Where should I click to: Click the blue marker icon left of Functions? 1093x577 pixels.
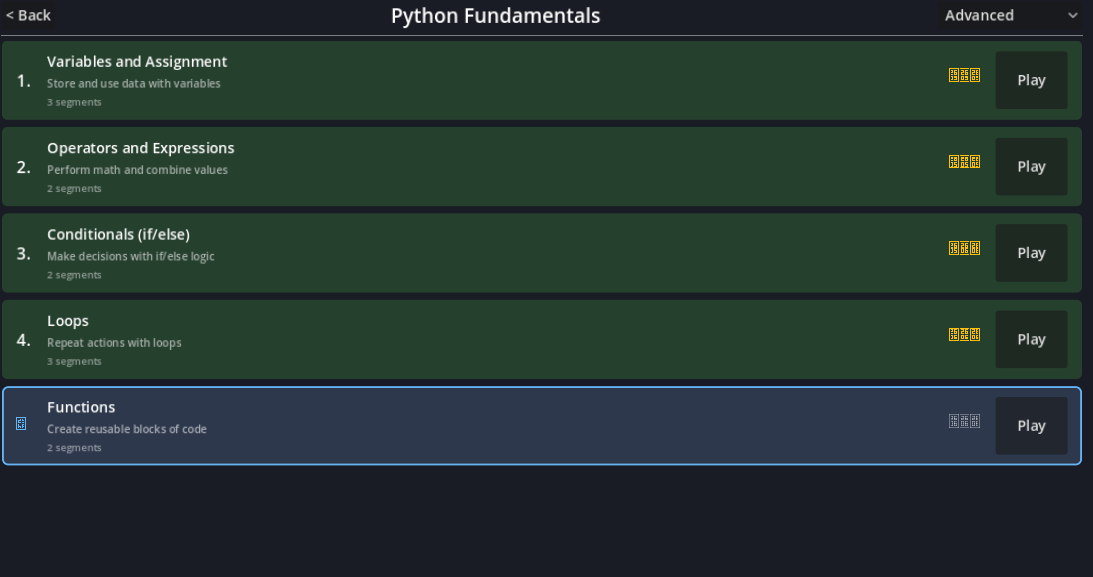tap(21, 424)
